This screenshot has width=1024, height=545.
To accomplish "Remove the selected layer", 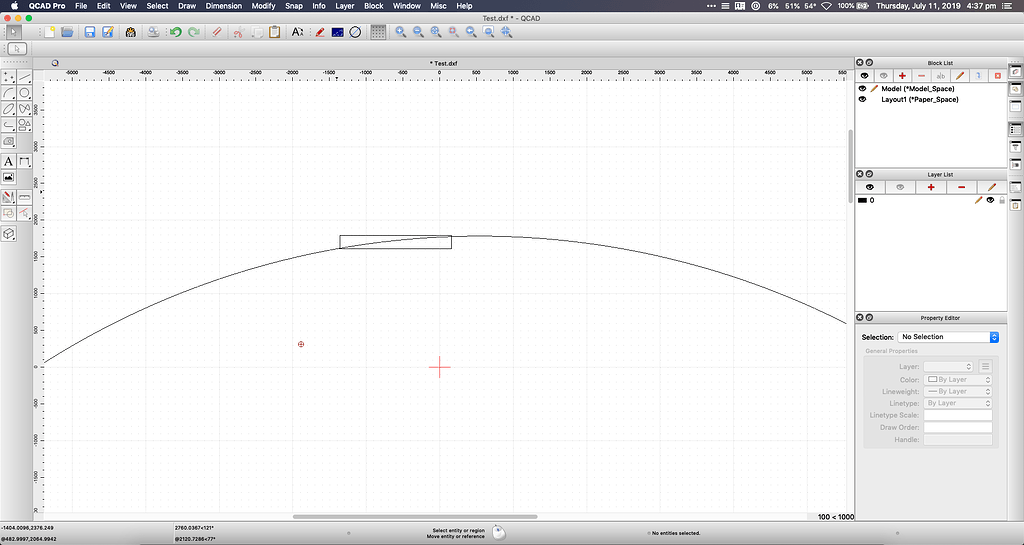I will [961, 187].
